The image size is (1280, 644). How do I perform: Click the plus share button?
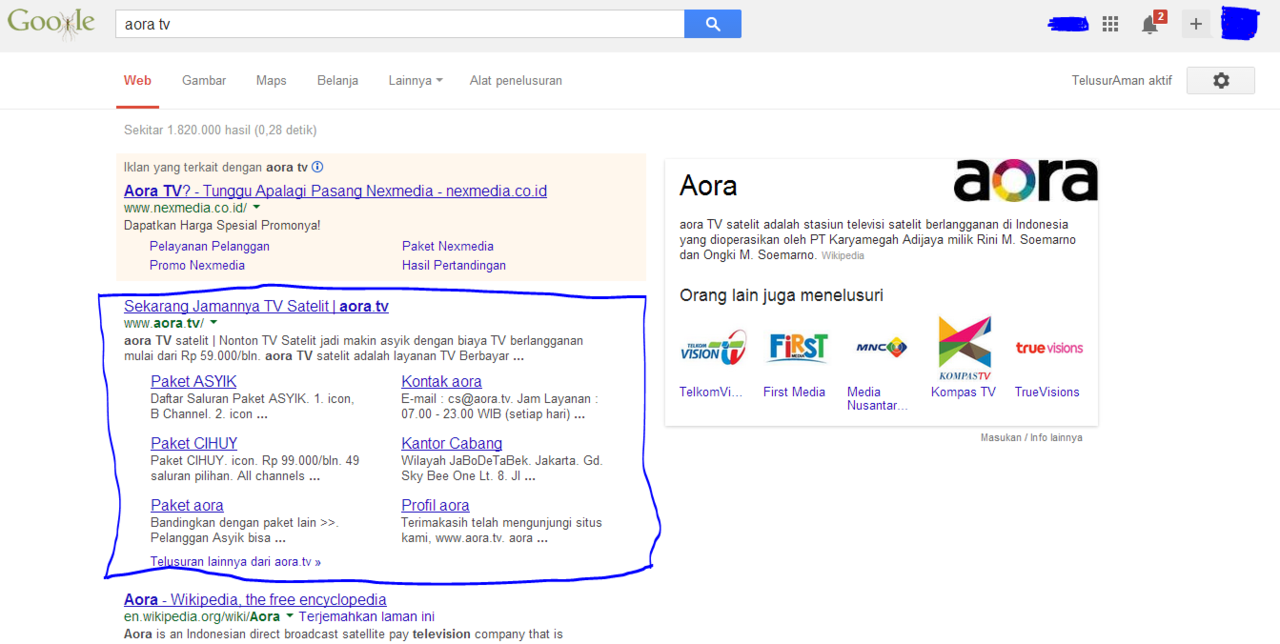click(1196, 24)
